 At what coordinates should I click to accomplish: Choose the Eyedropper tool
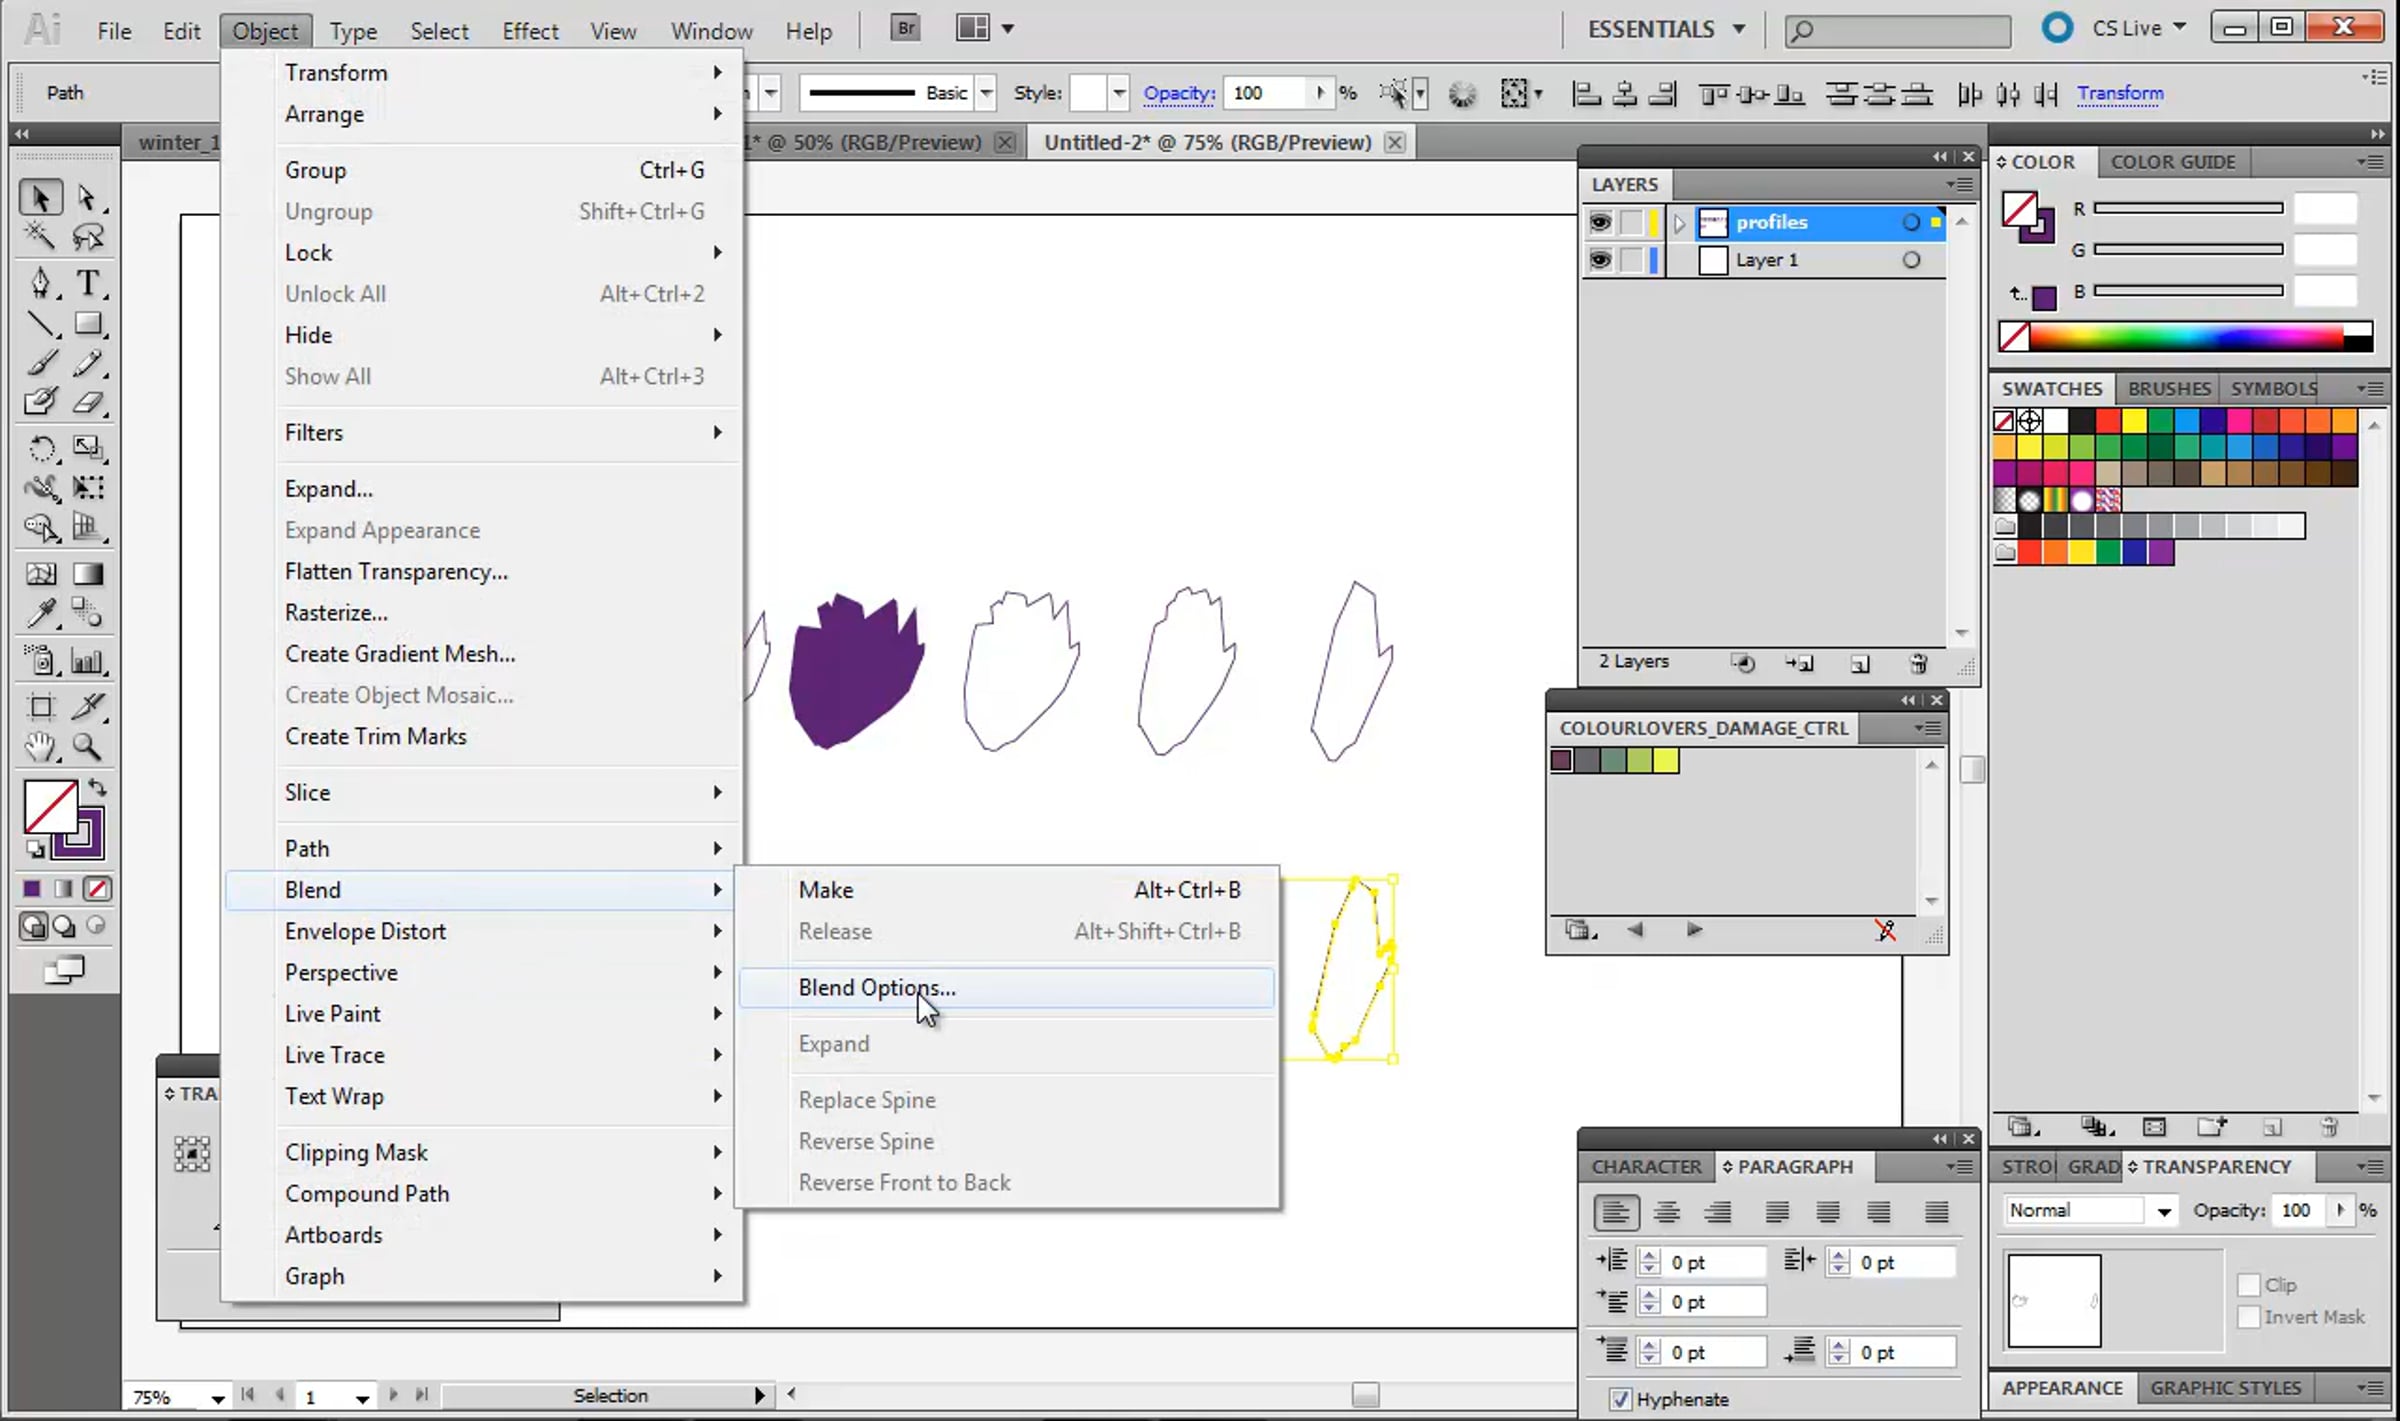point(40,613)
